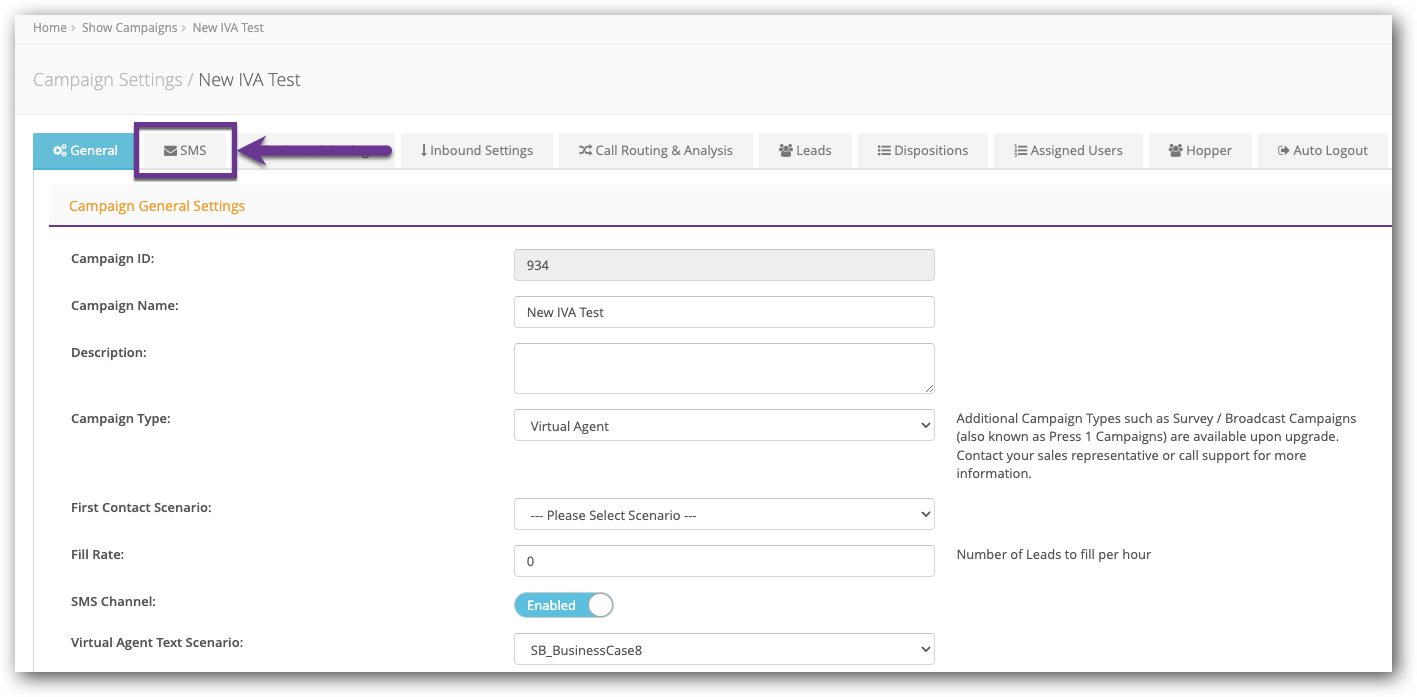This screenshot has width=1417, height=697.
Task: Click the envelope icon on SMS tab
Action: pyautogui.click(x=170, y=151)
